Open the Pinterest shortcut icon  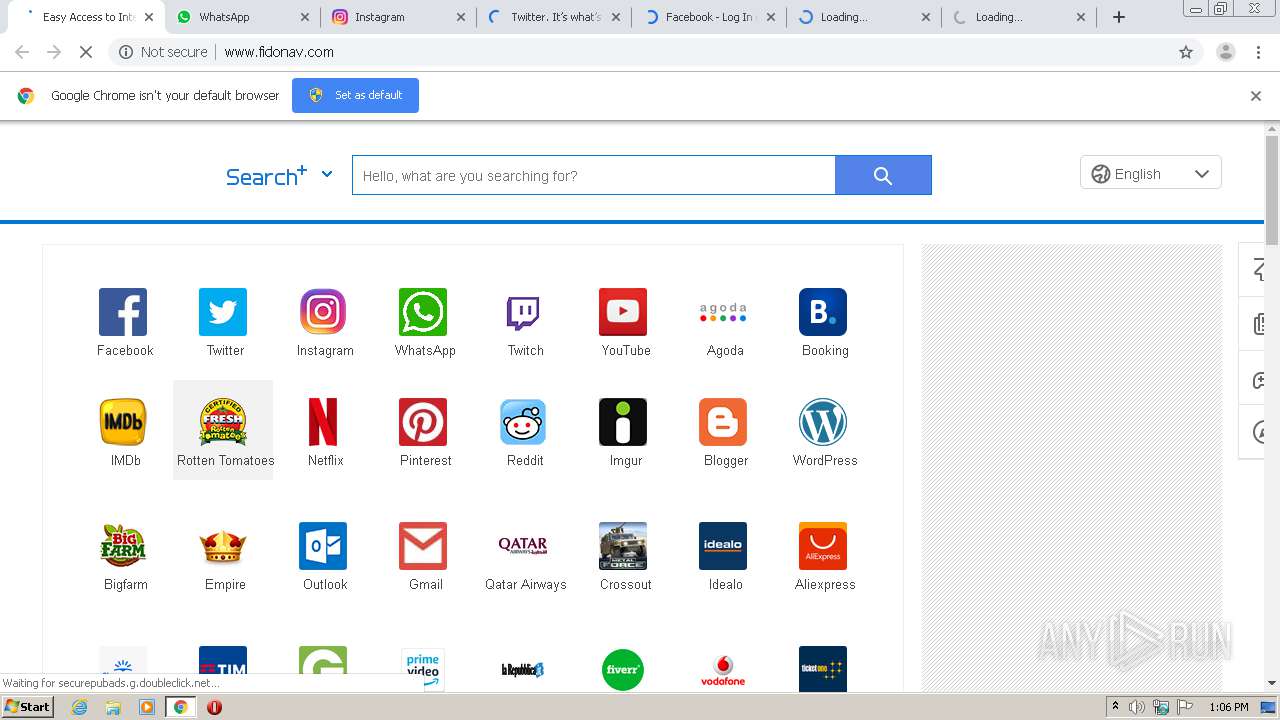pyautogui.click(x=423, y=422)
